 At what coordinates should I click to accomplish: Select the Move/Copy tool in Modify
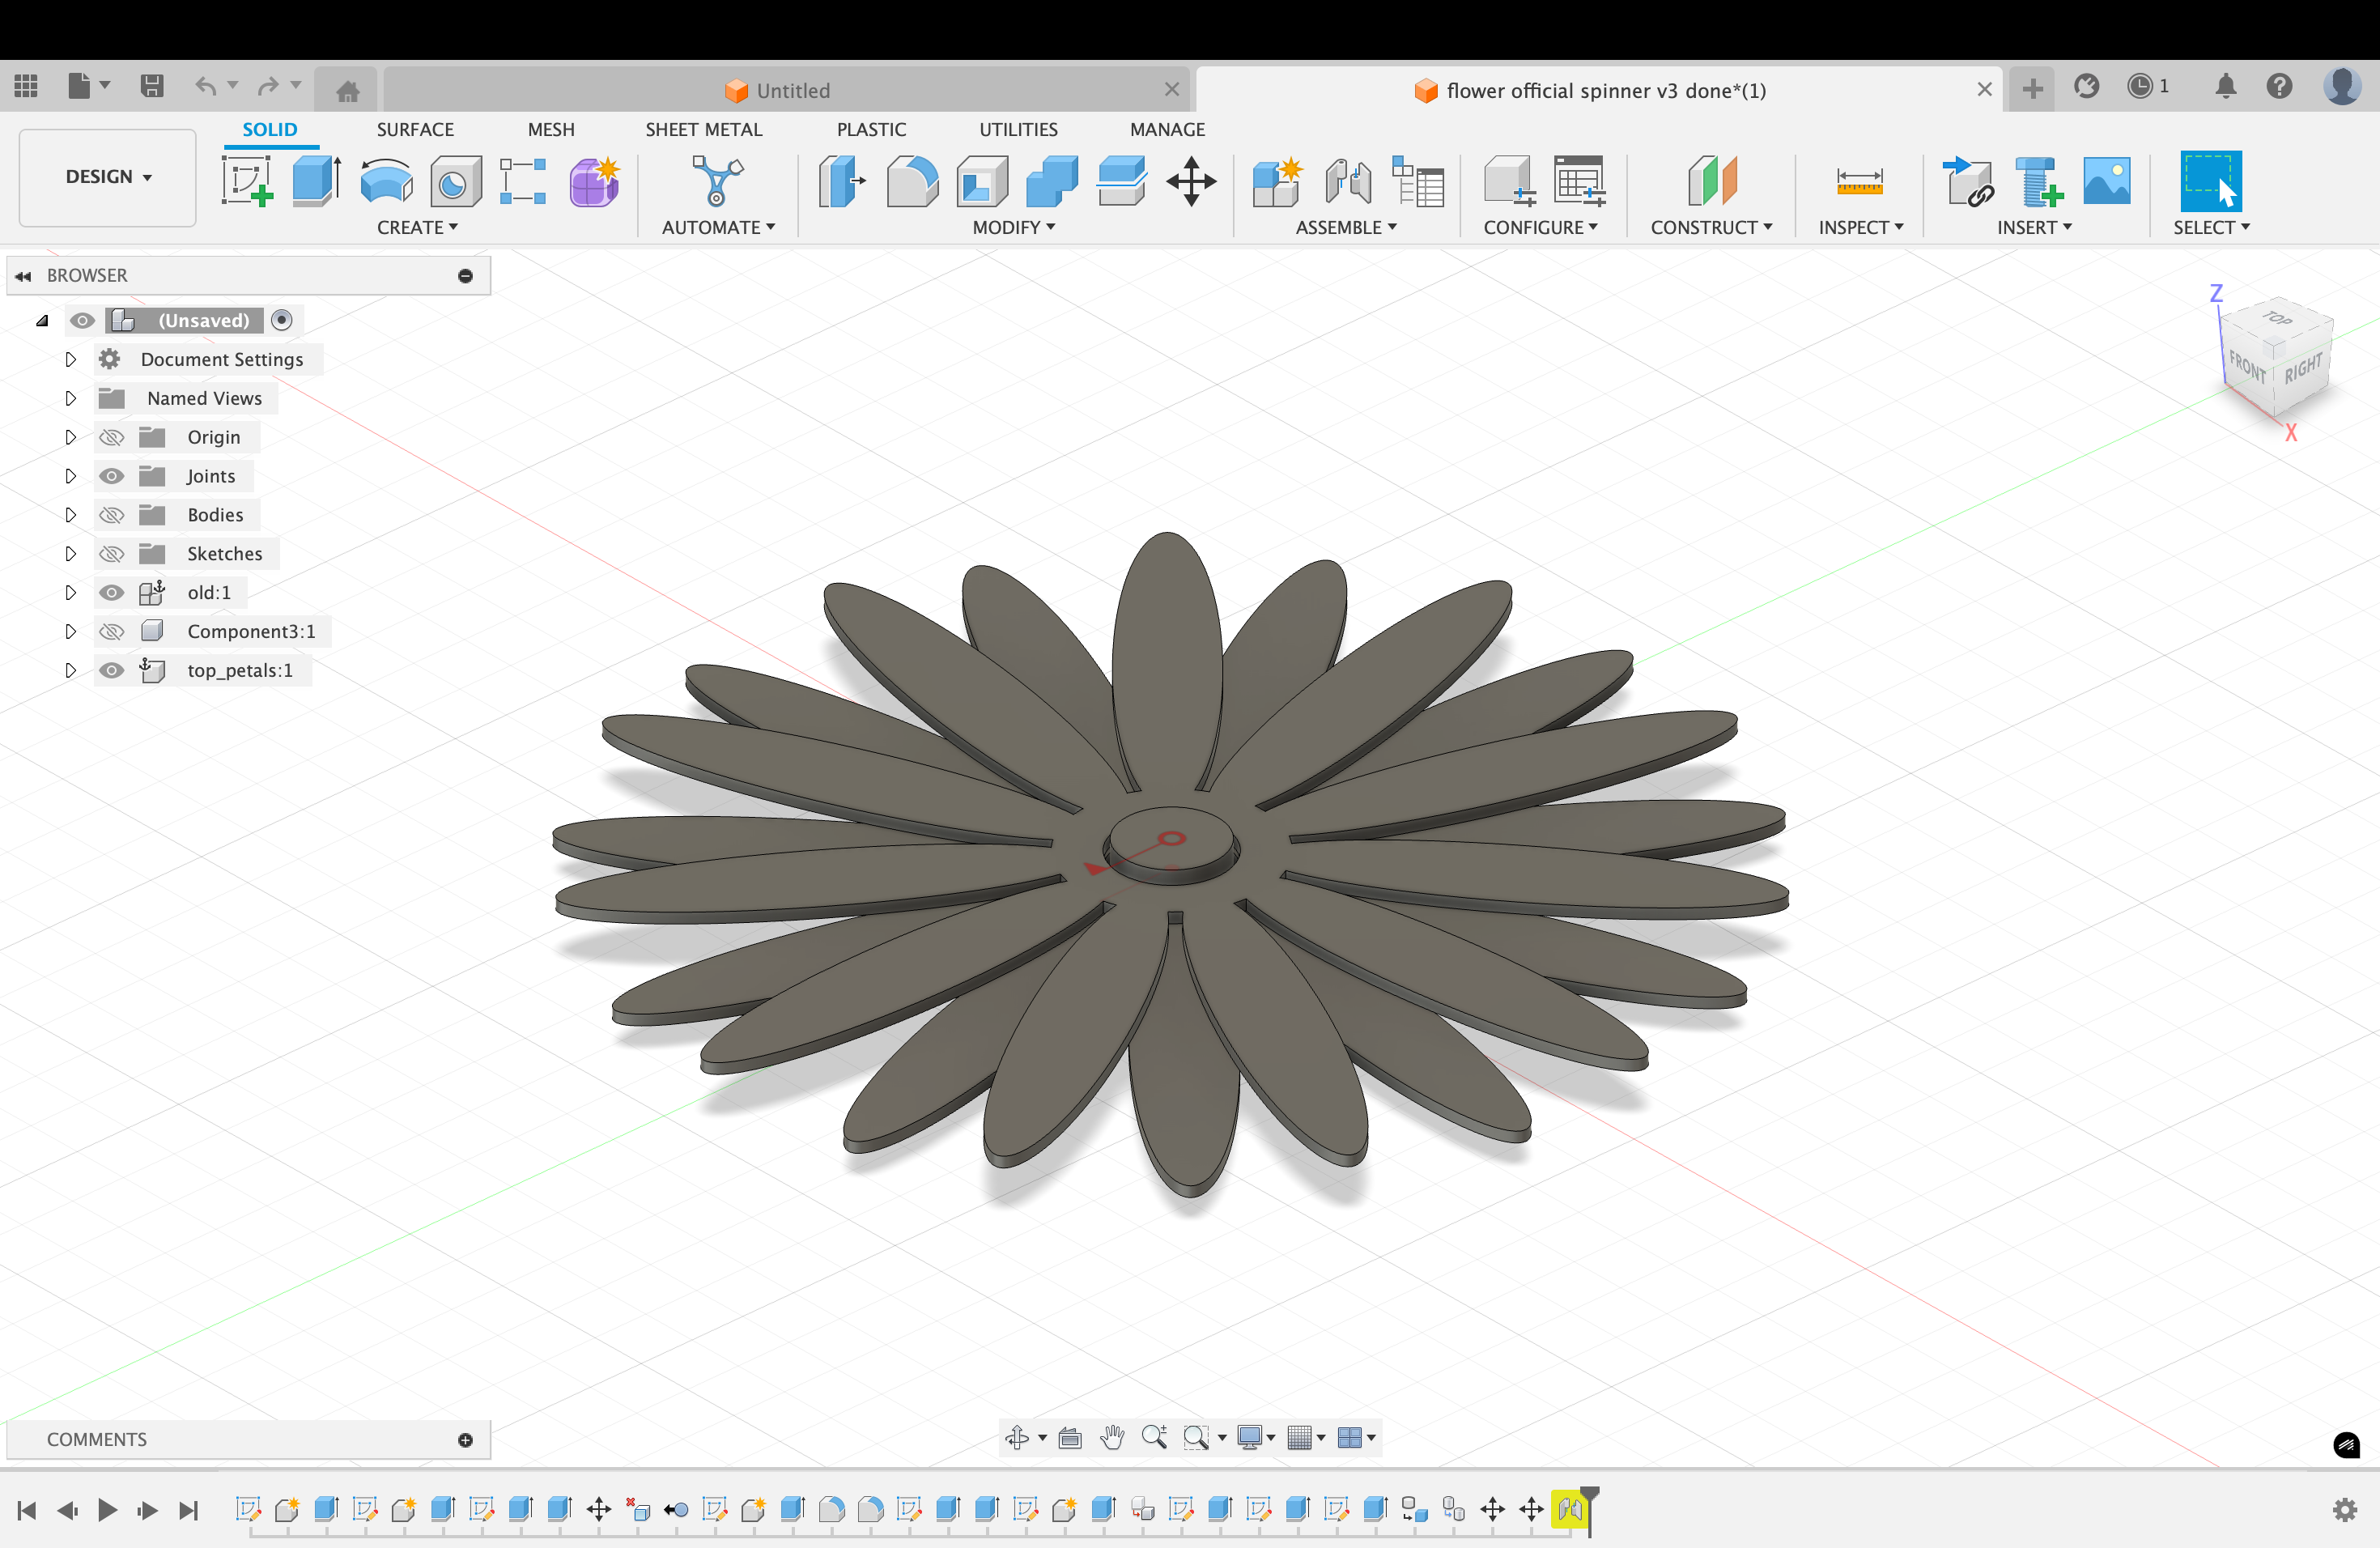(1190, 182)
